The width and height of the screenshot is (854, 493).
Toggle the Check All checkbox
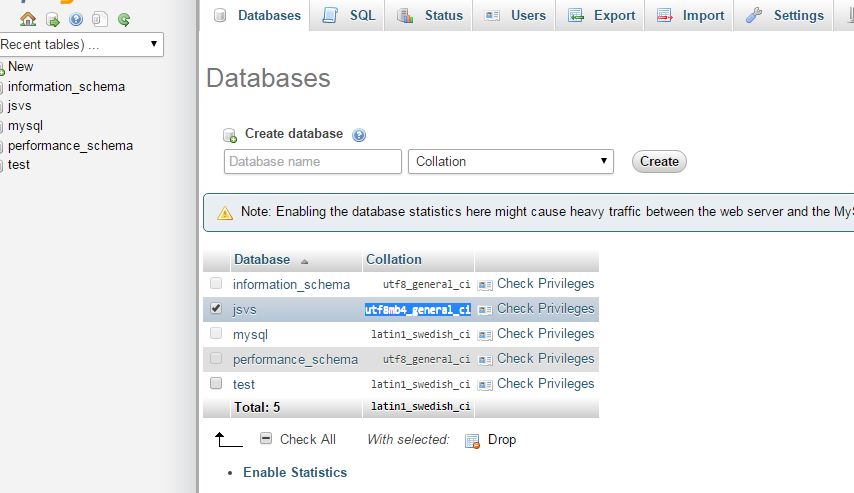266,439
